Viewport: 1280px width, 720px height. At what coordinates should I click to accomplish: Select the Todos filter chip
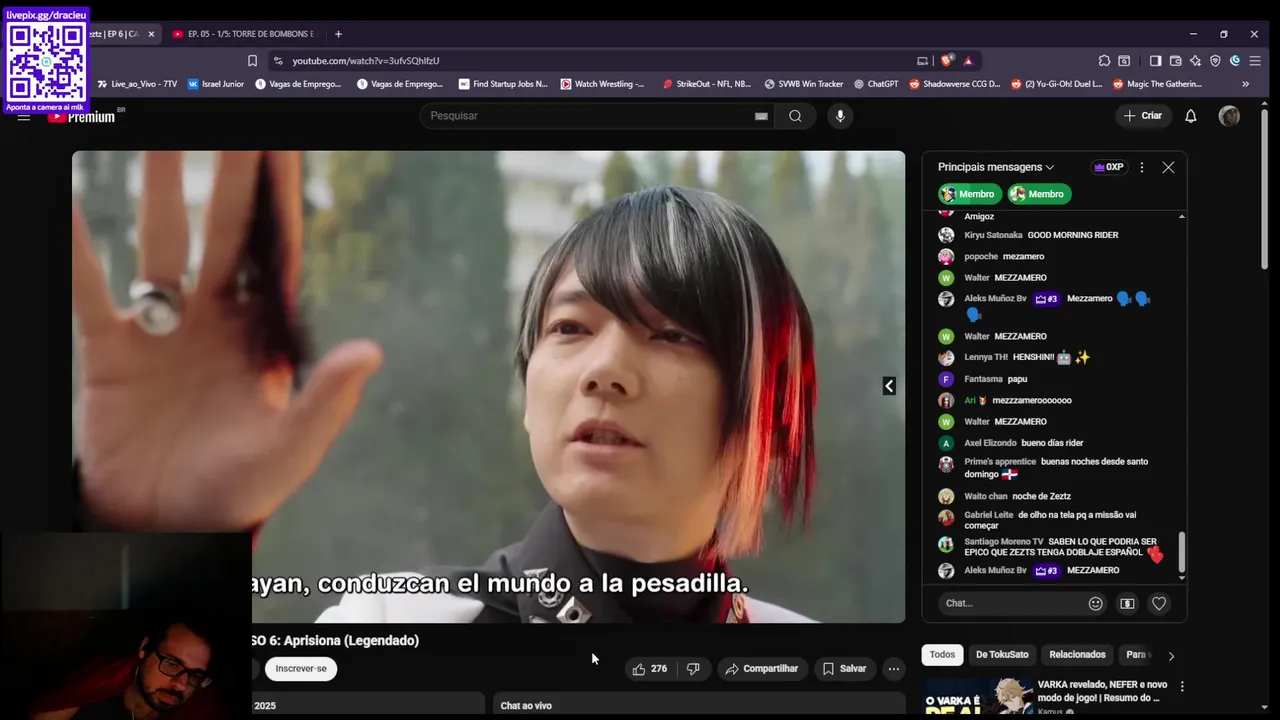coord(942,655)
